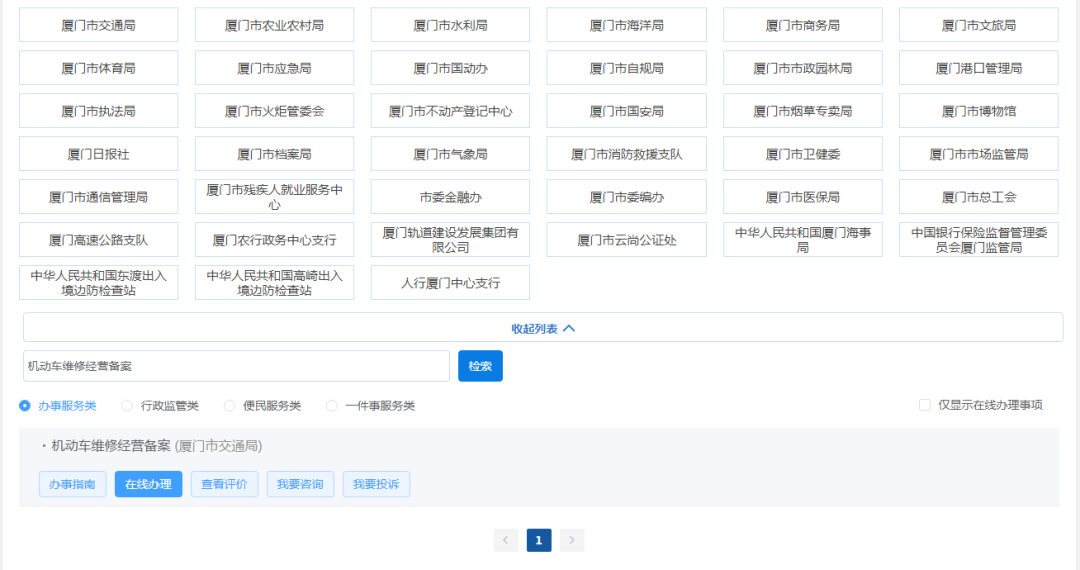The width and height of the screenshot is (1080, 570).
Task: Select the 一件事服务类 radio option
Action: tap(332, 406)
